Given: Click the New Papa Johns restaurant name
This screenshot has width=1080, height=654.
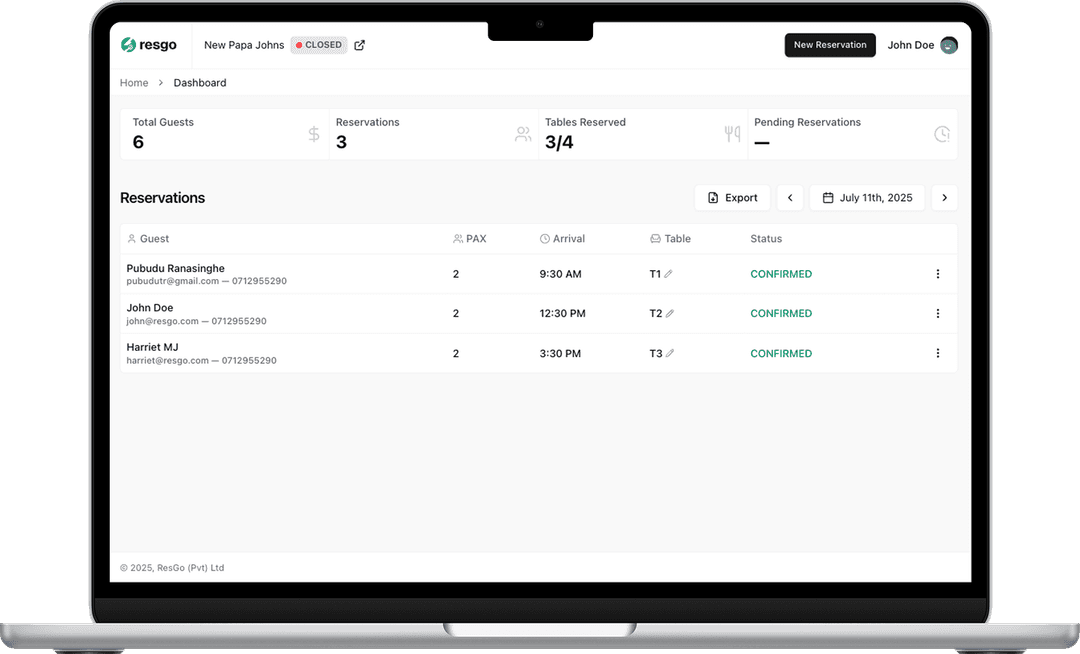Looking at the screenshot, I should tap(244, 45).
